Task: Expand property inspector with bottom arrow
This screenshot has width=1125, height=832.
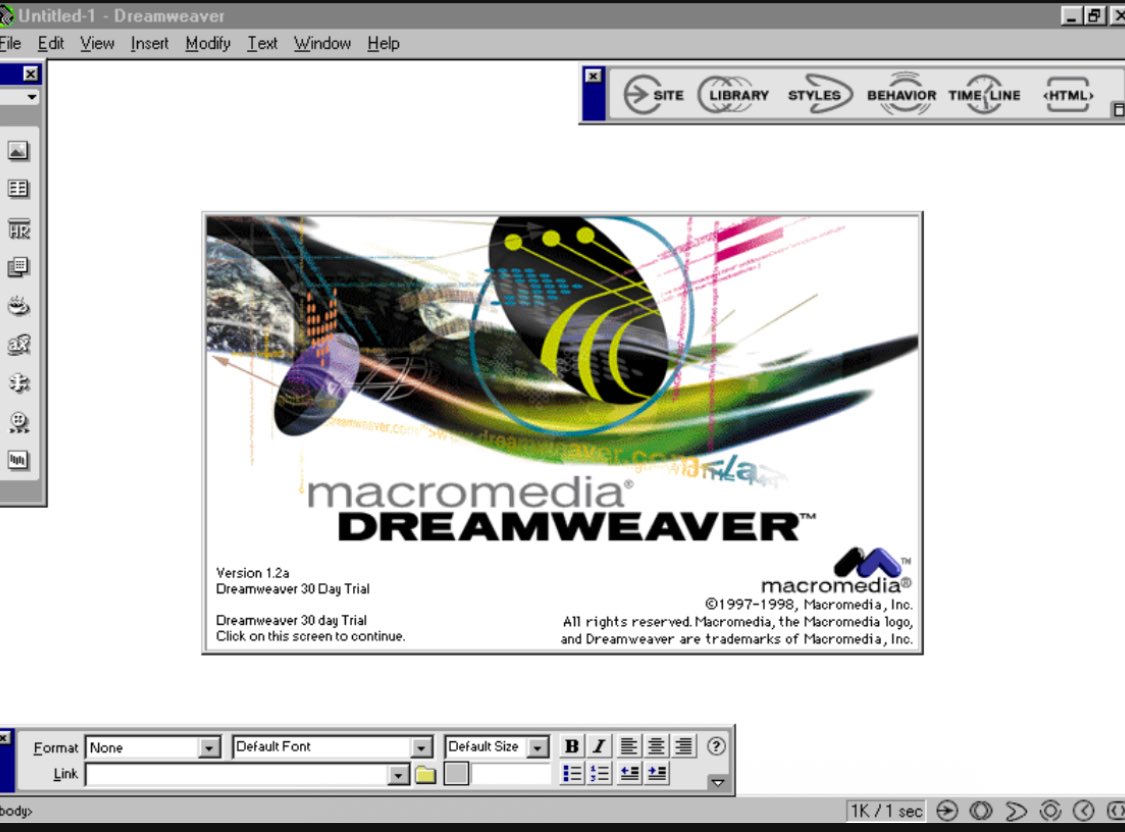Action: tap(717, 783)
